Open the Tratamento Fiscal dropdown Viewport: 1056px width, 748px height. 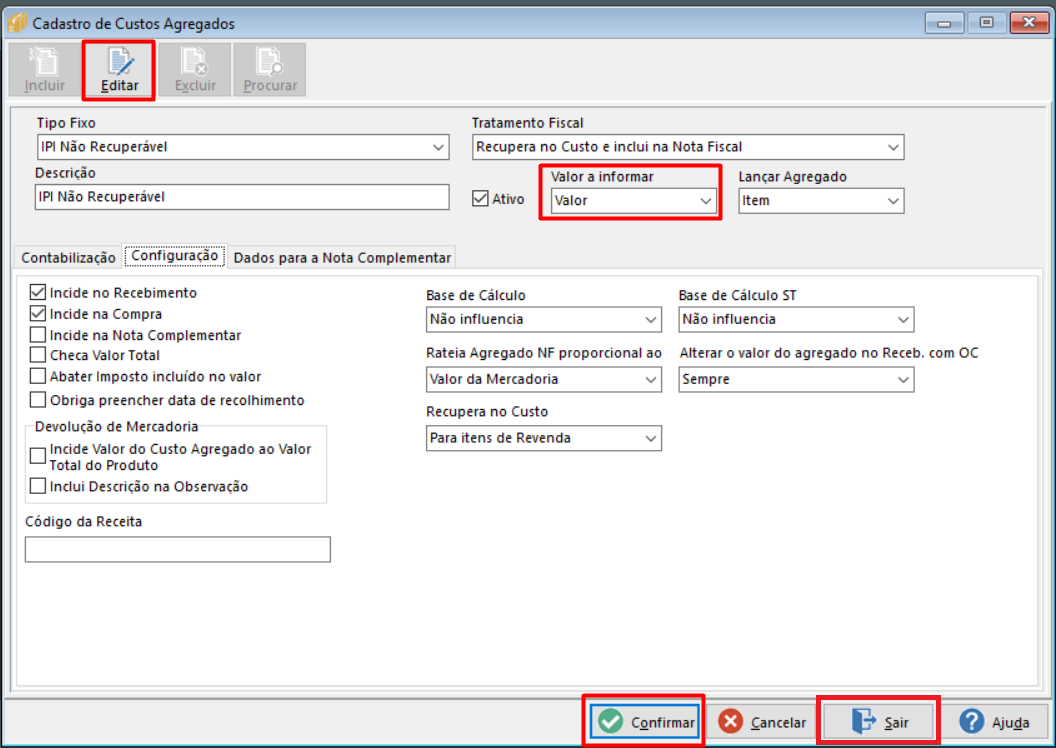(x=688, y=147)
